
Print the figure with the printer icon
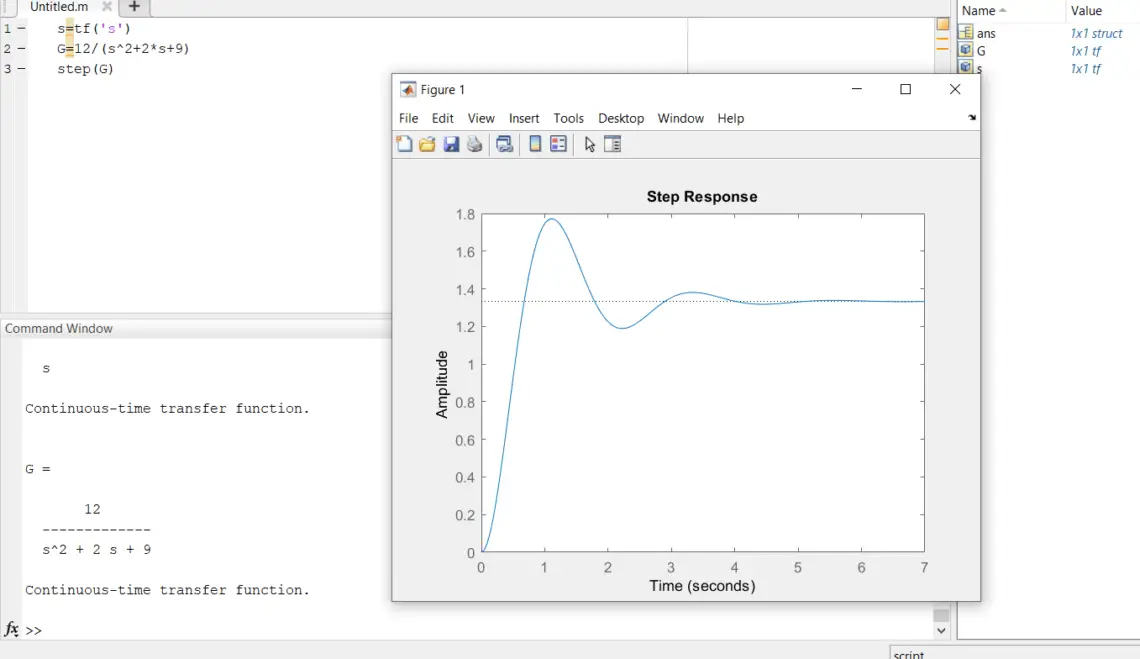(475, 144)
